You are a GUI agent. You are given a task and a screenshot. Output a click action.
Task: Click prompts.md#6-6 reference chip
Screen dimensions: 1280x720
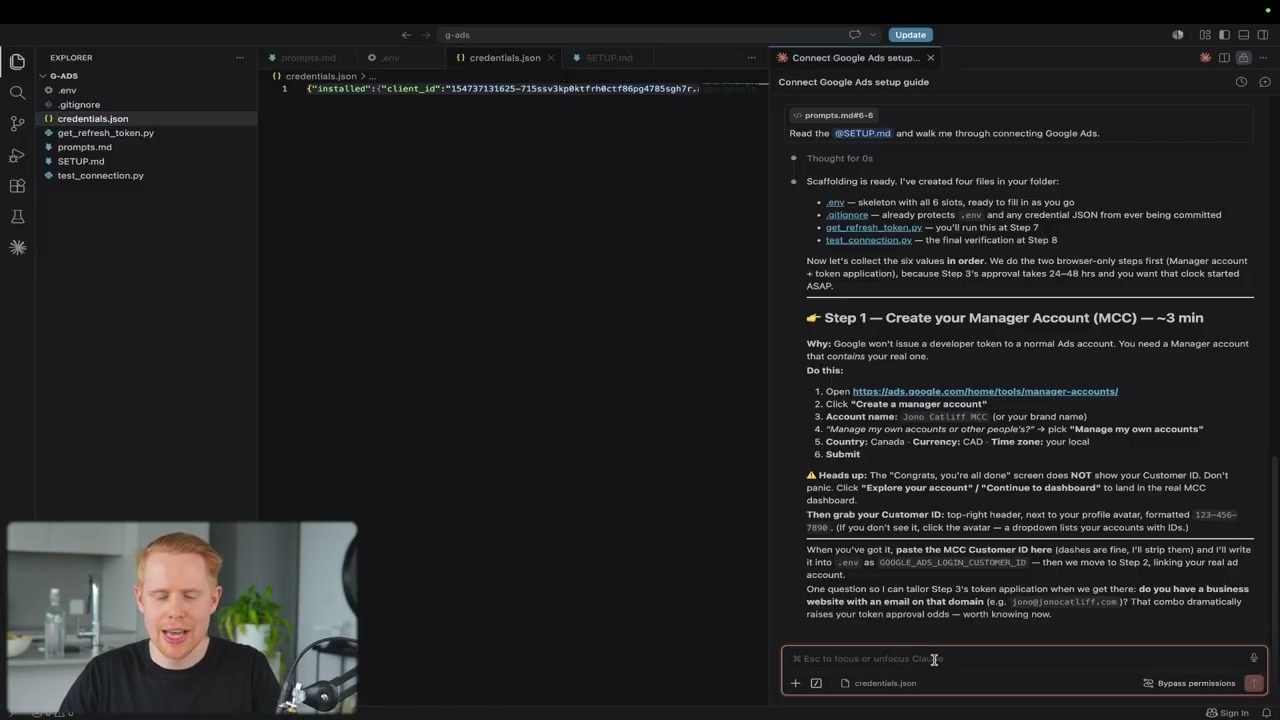(833, 115)
